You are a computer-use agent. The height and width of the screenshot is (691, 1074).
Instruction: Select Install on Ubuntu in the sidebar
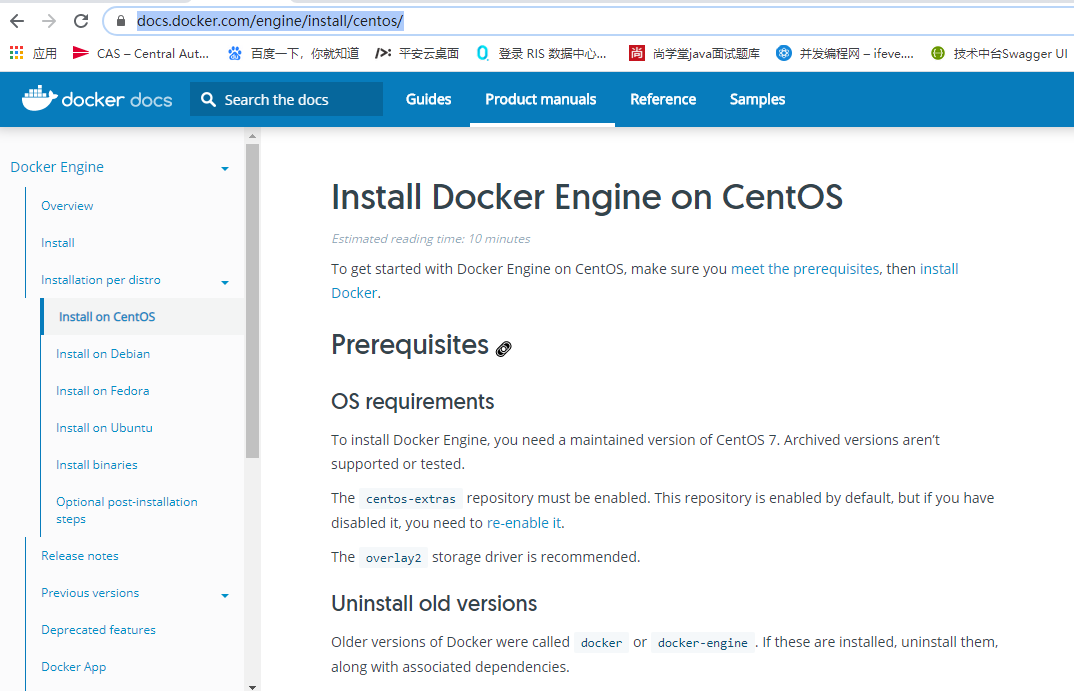tap(104, 427)
